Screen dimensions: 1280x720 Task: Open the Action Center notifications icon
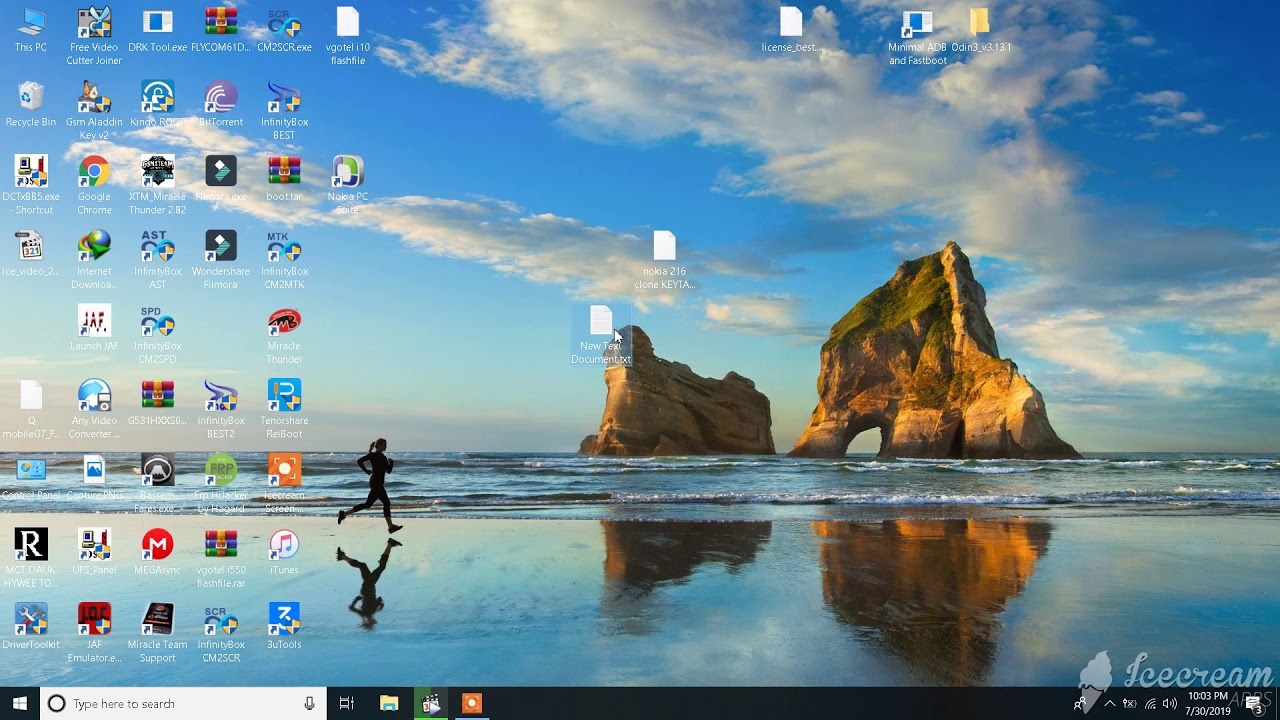1256,704
